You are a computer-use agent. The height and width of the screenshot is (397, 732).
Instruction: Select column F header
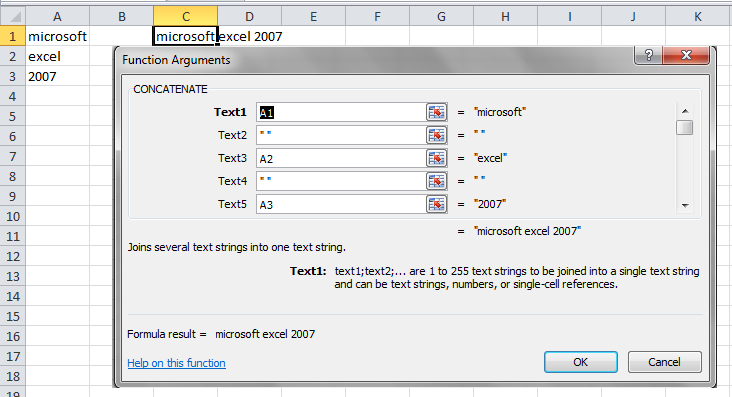(377, 16)
